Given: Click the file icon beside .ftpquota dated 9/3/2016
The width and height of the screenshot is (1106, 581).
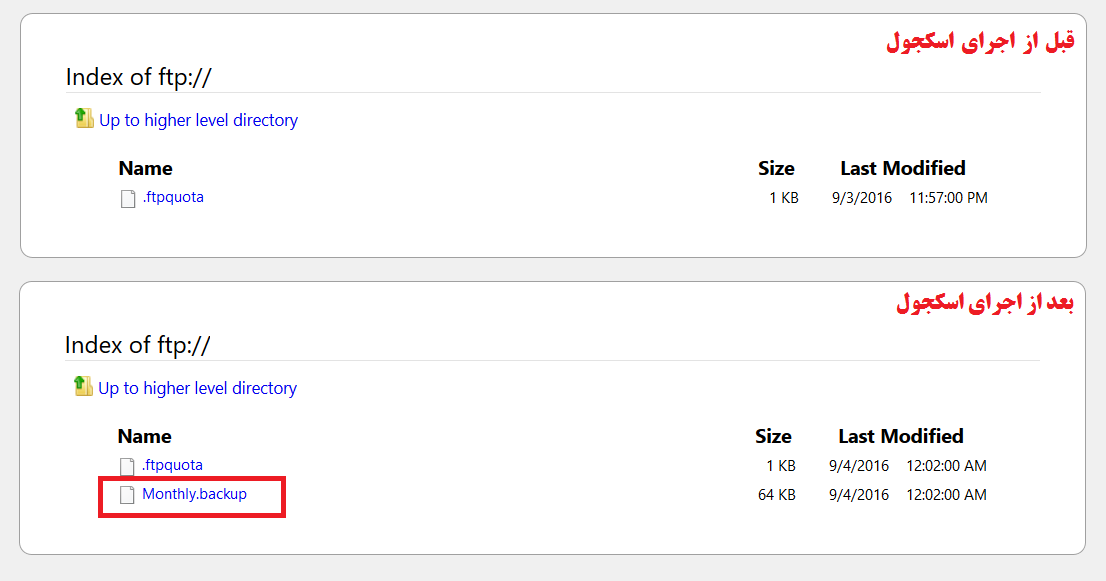Looking at the screenshot, I should click(128, 199).
